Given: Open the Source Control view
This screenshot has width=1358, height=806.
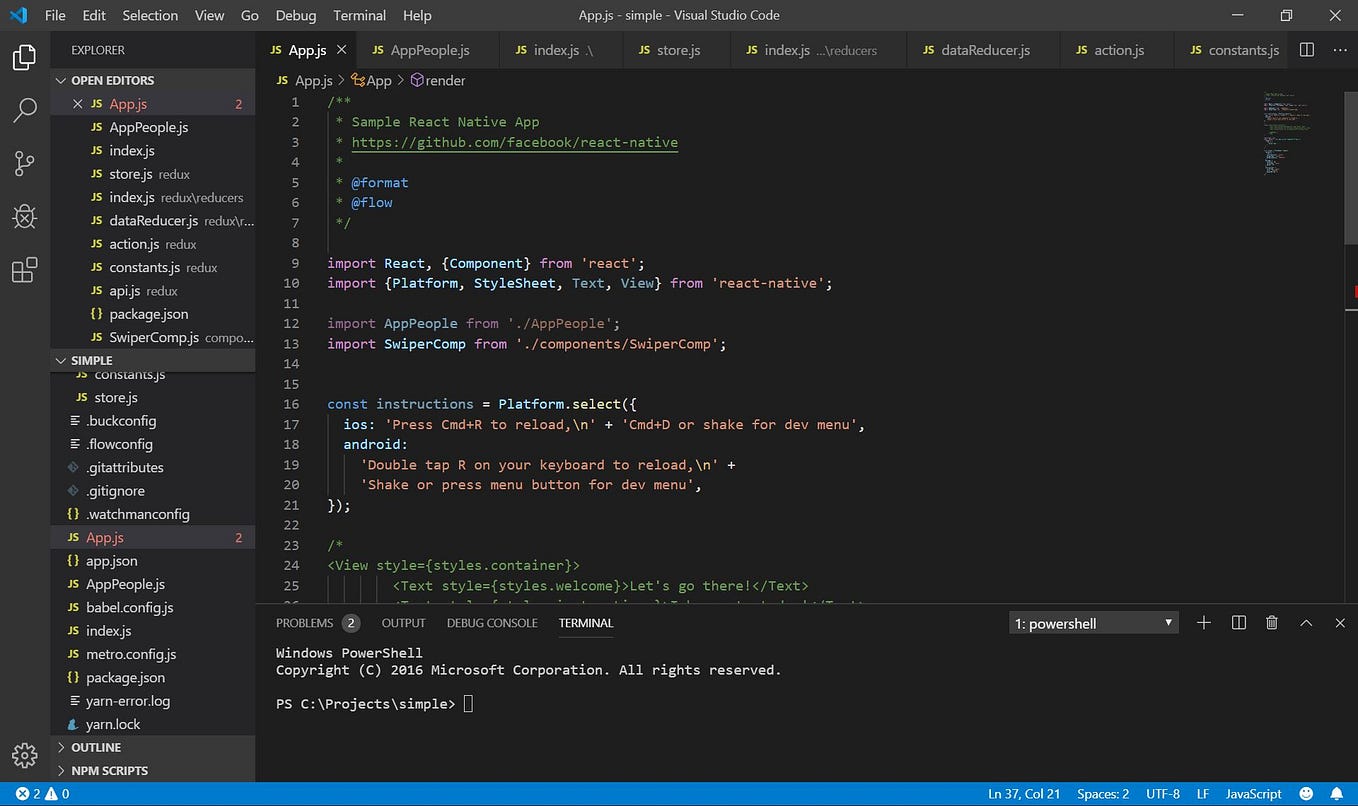Looking at the screenshot, I should pos(24,163).
